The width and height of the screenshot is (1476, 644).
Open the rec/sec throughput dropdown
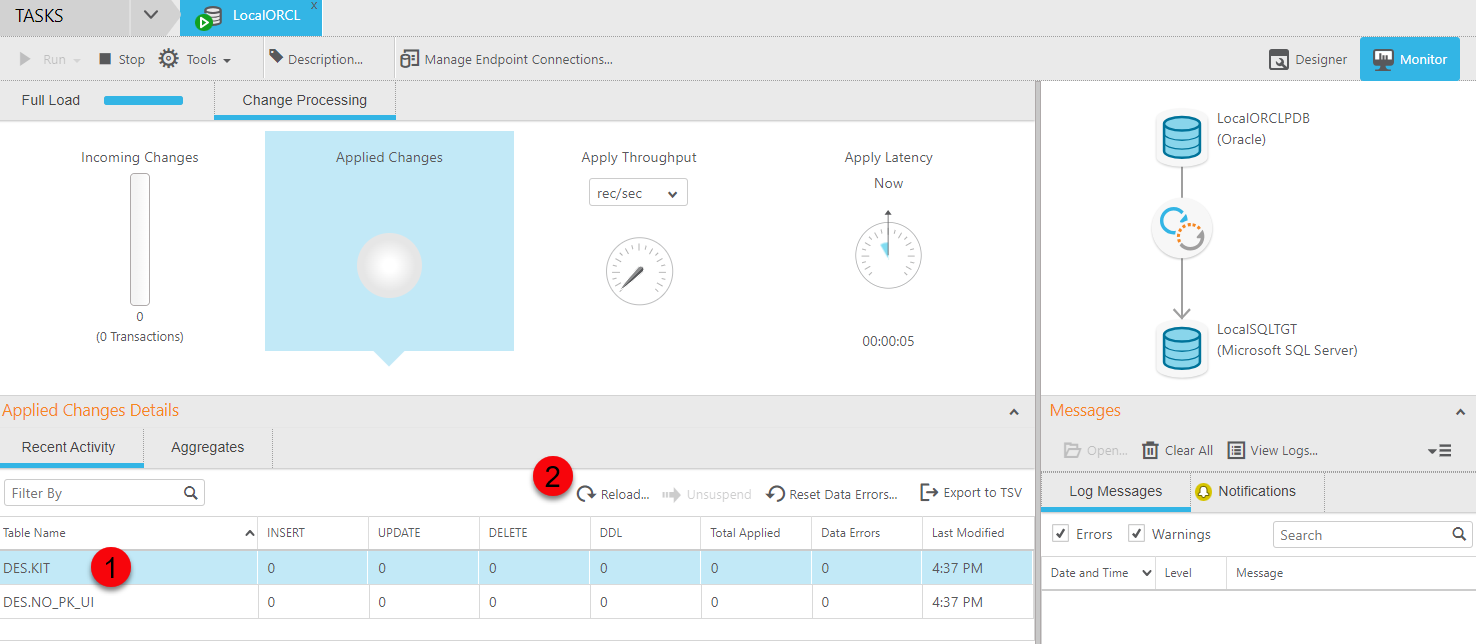[x=638, y=193]
